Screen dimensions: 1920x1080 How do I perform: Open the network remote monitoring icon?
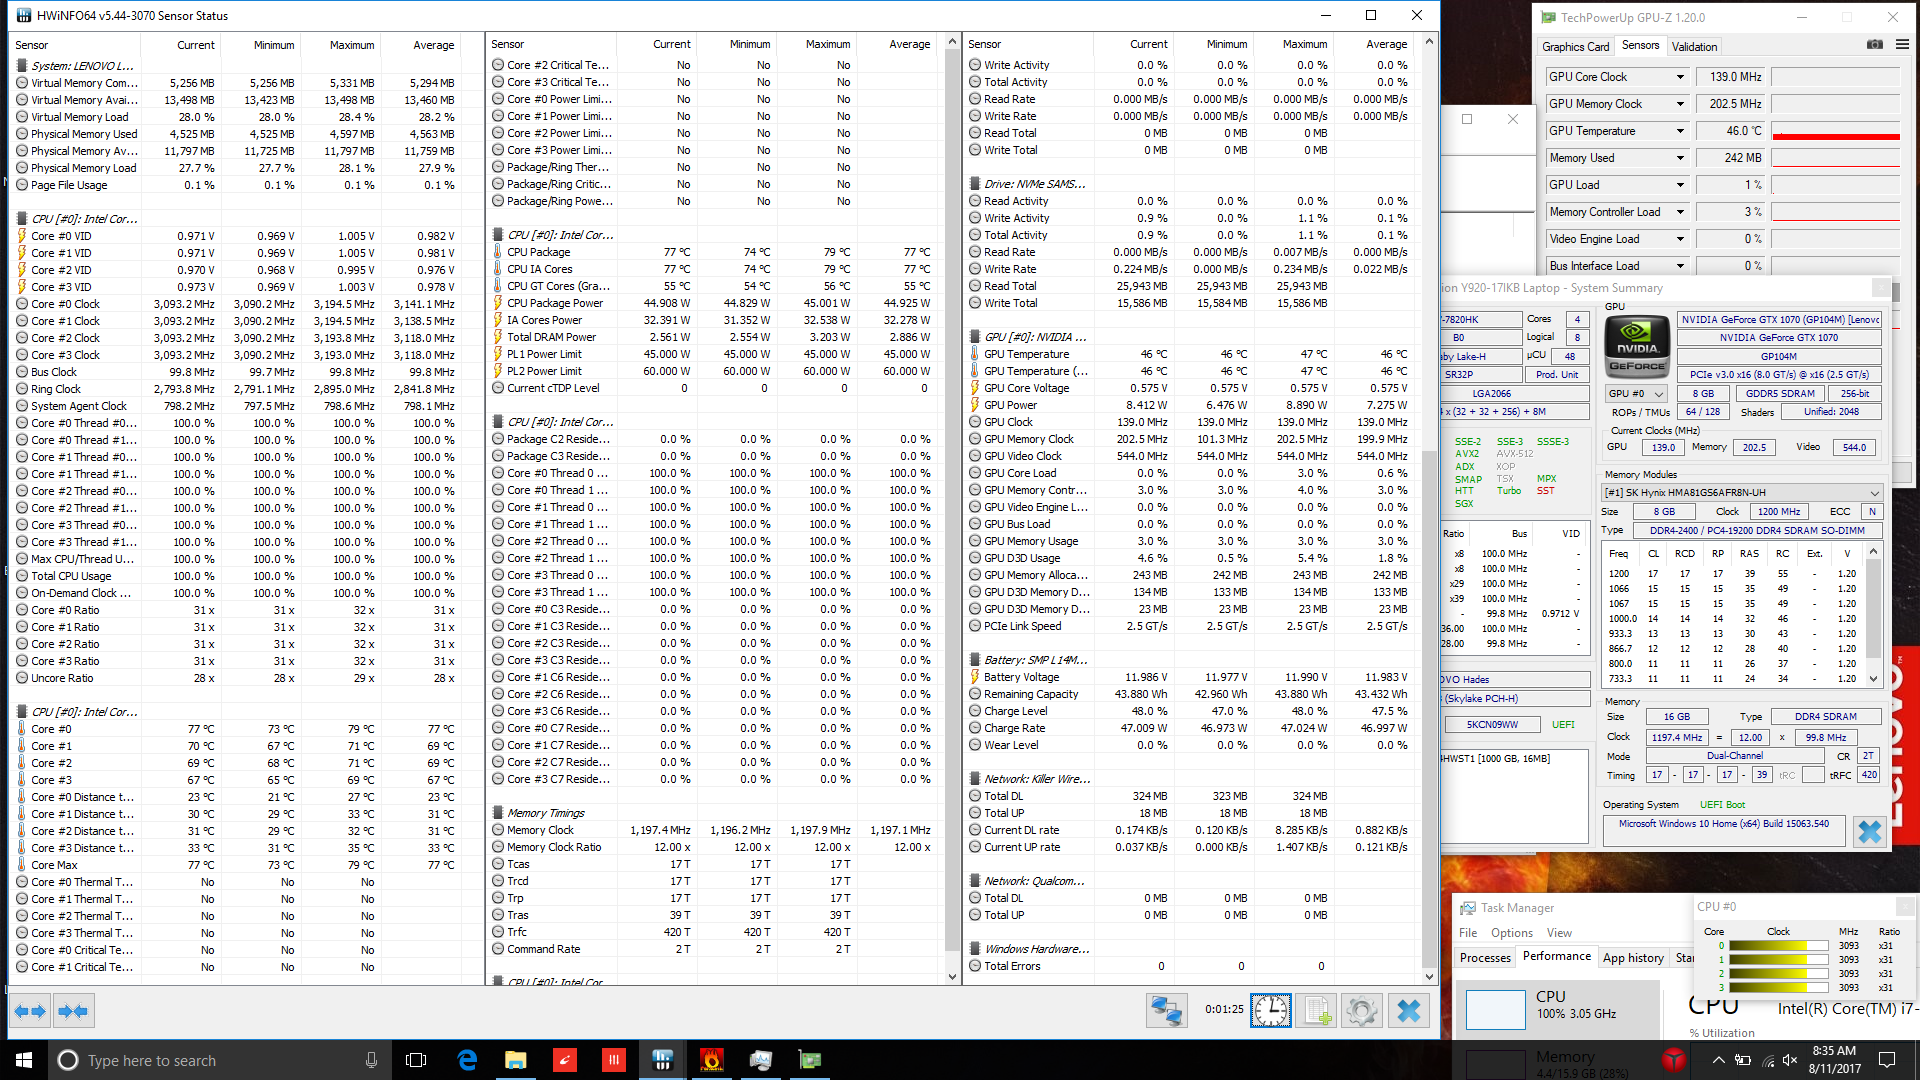(1166, 1011)
